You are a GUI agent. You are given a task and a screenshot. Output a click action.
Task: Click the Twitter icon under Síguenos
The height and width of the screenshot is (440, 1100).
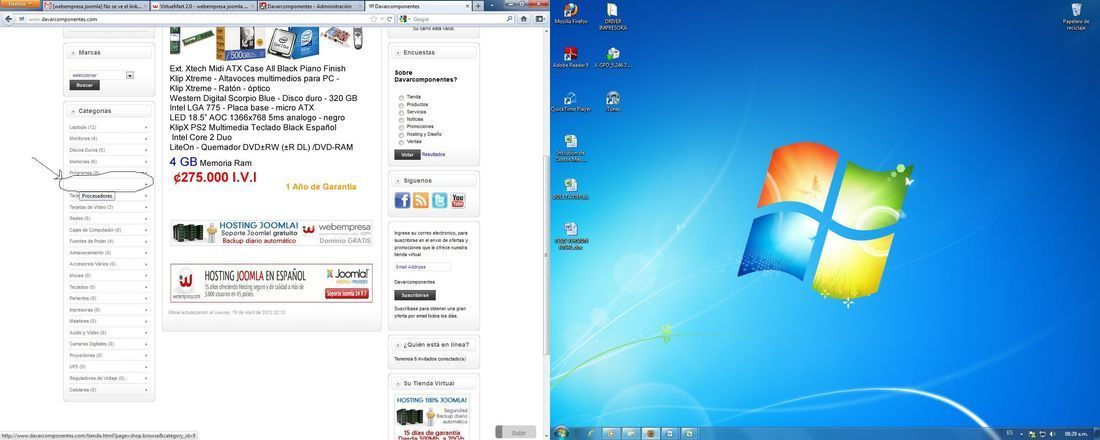pos(439,201)
